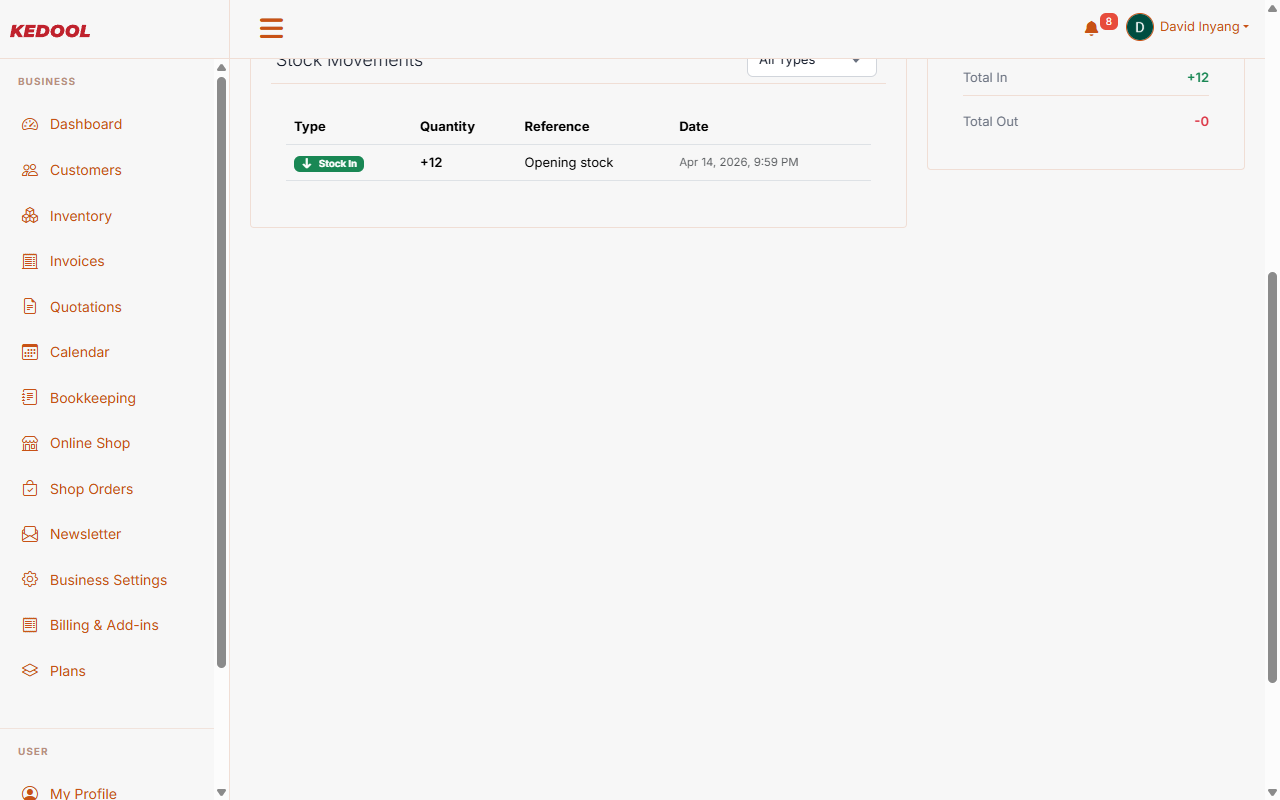
Task: Open notifications bell with 8 badge
Action: click(1099, 26)
